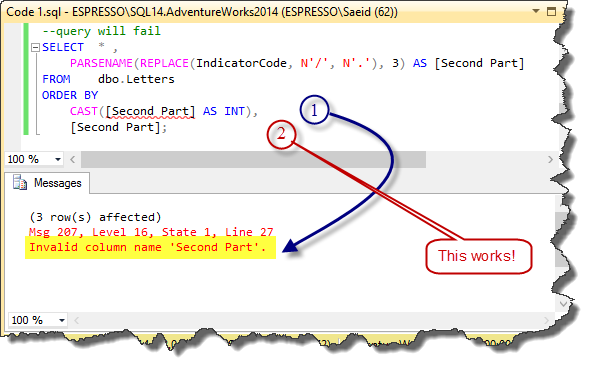Click the CAST function name

click(84, 111)
